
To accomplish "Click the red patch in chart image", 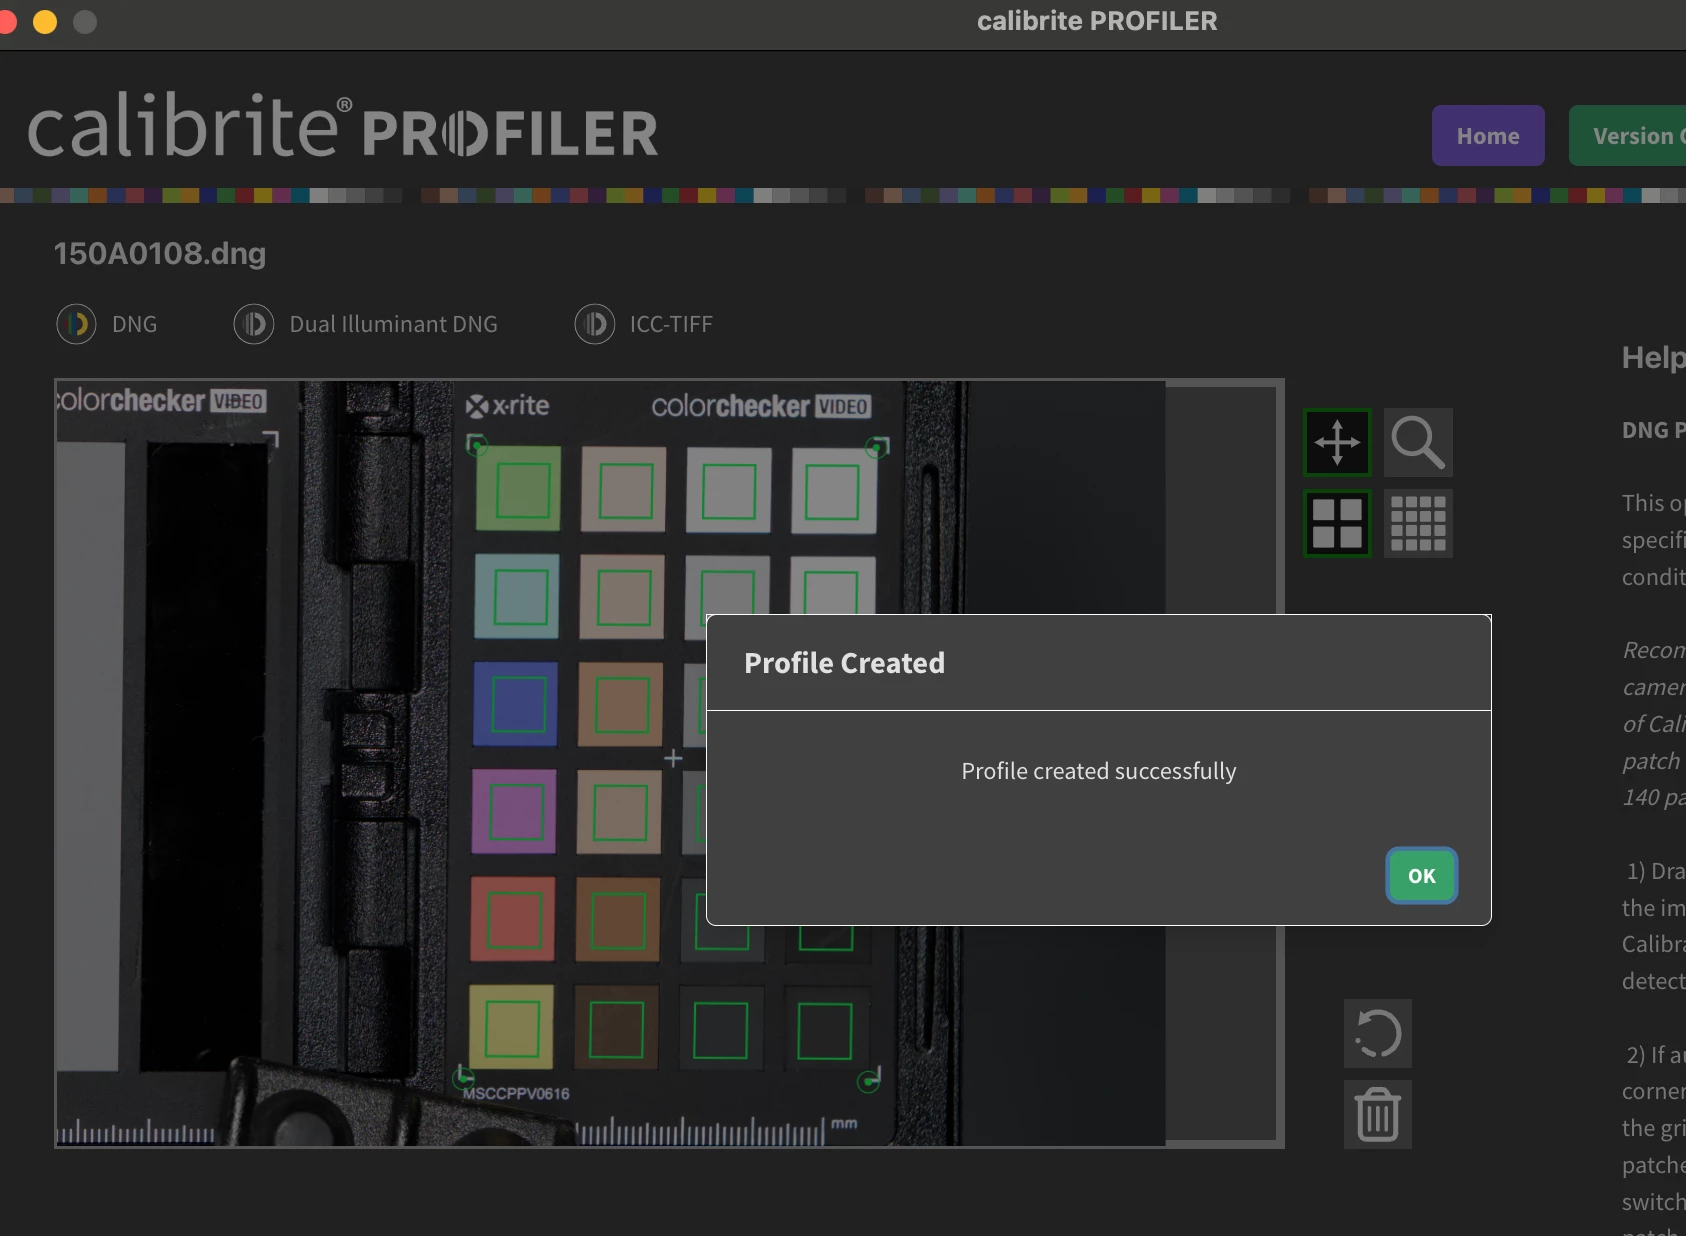I will (513, 919).
